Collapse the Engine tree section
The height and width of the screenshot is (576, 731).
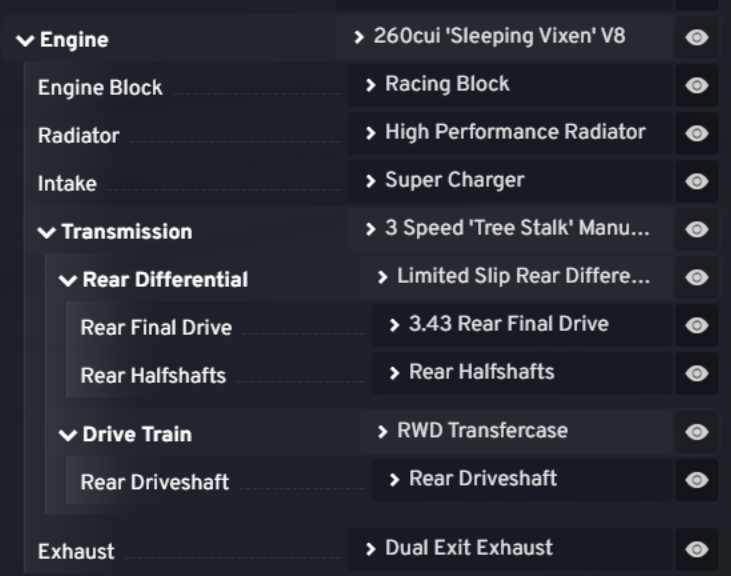(x=25, y=41)
